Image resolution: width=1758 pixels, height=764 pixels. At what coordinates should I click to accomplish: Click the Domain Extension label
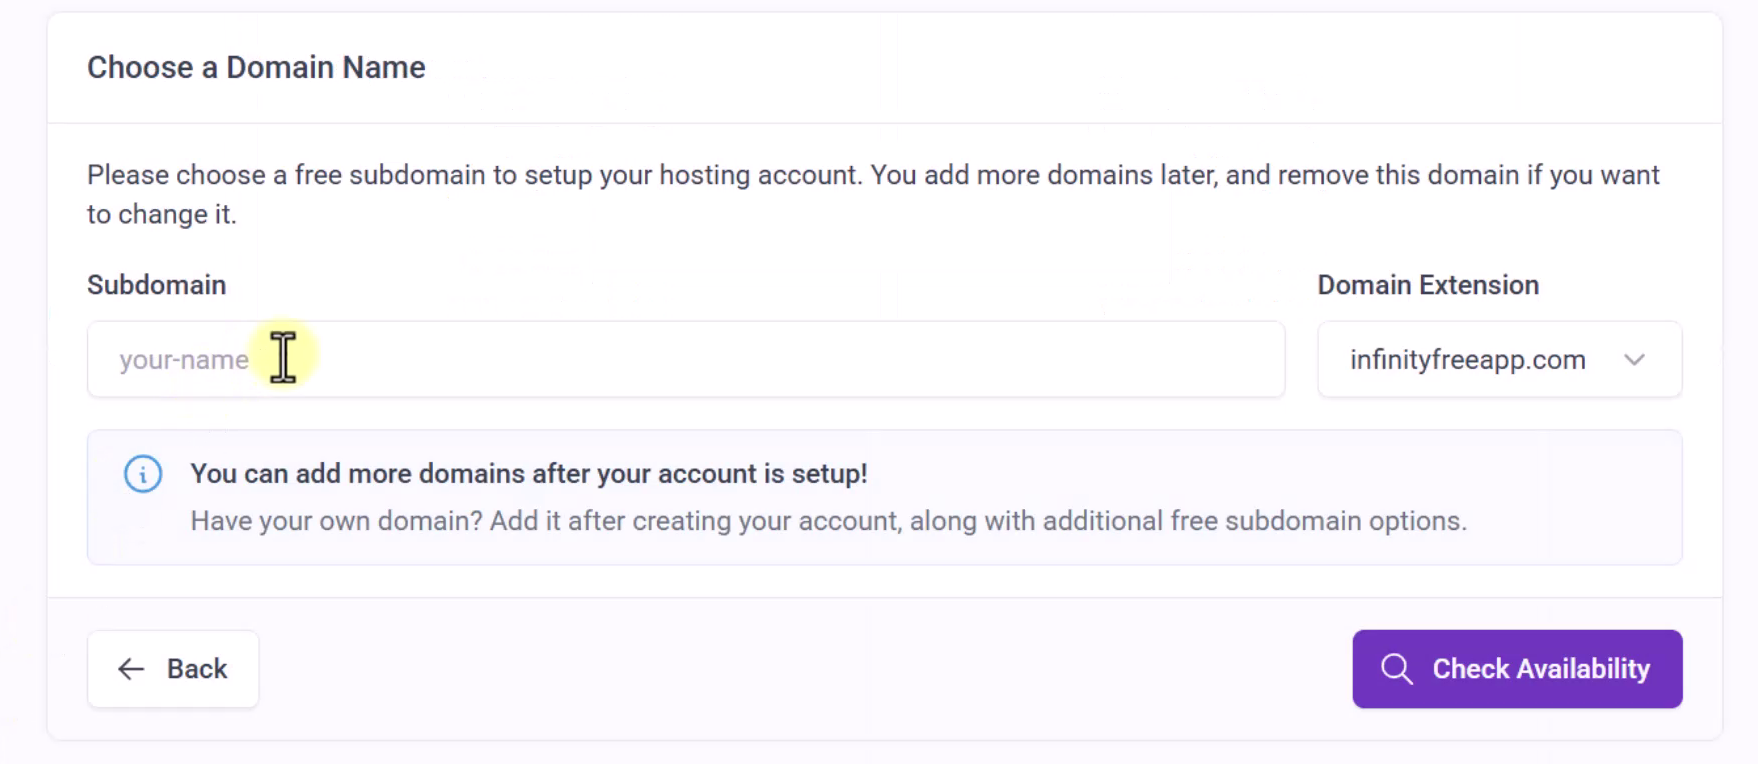[x=1427, y=285]
